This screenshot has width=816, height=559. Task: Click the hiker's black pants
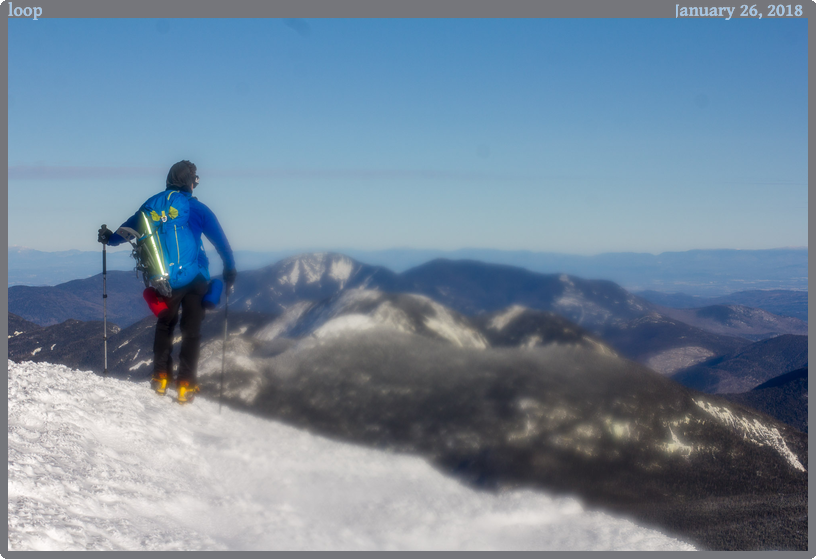tap(178, 330)
